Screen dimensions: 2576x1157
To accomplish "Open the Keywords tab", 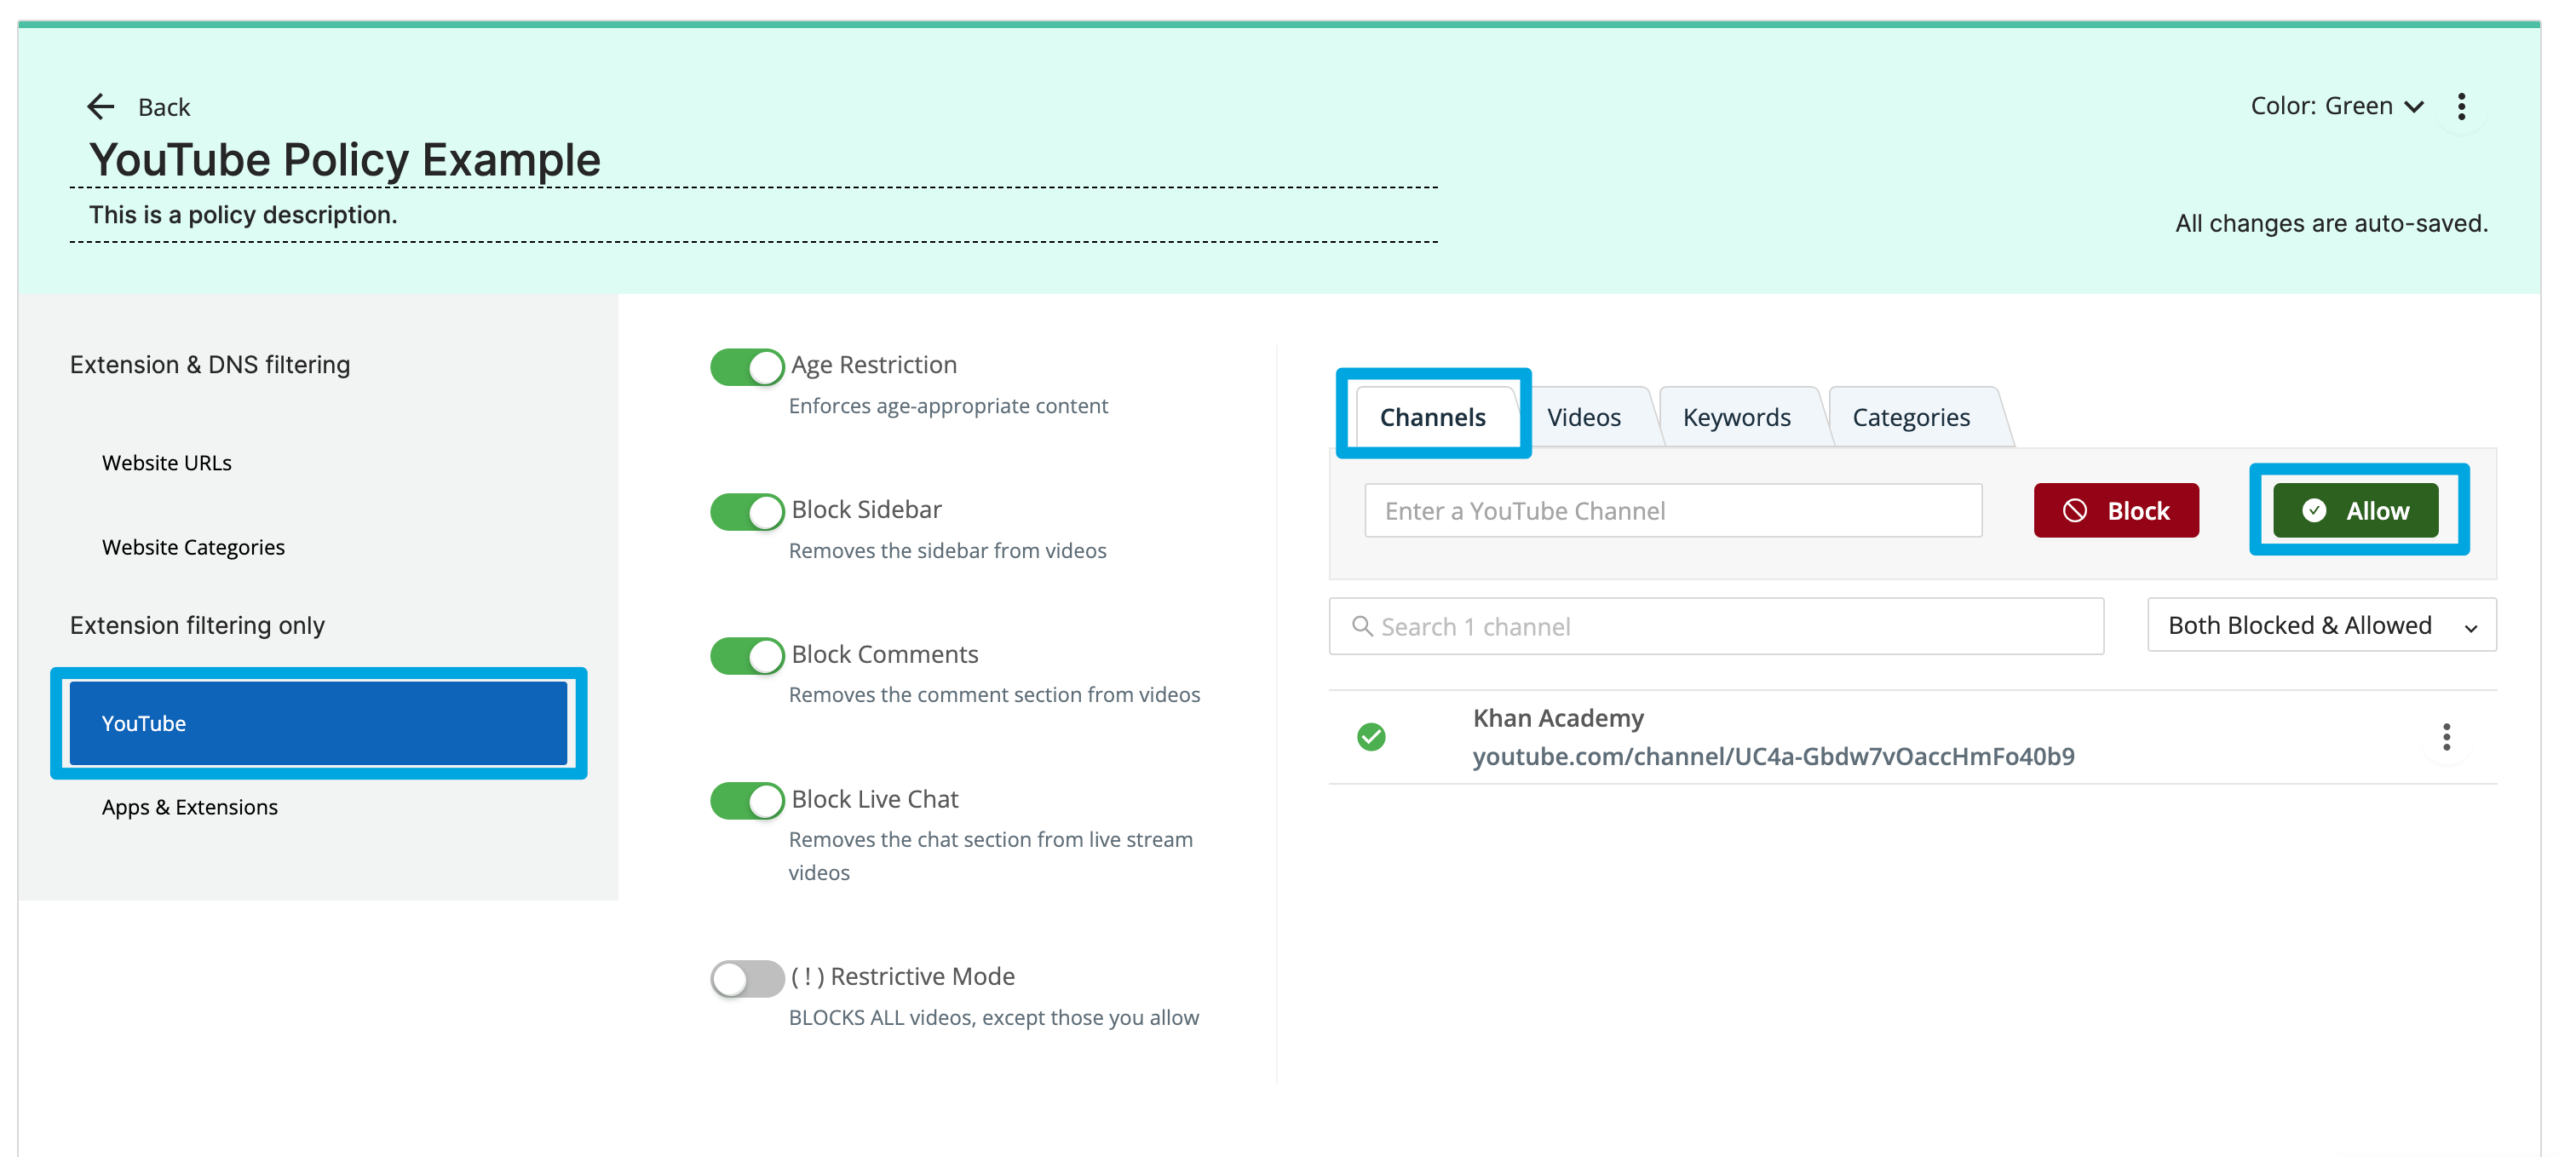I will point(1737,416).
